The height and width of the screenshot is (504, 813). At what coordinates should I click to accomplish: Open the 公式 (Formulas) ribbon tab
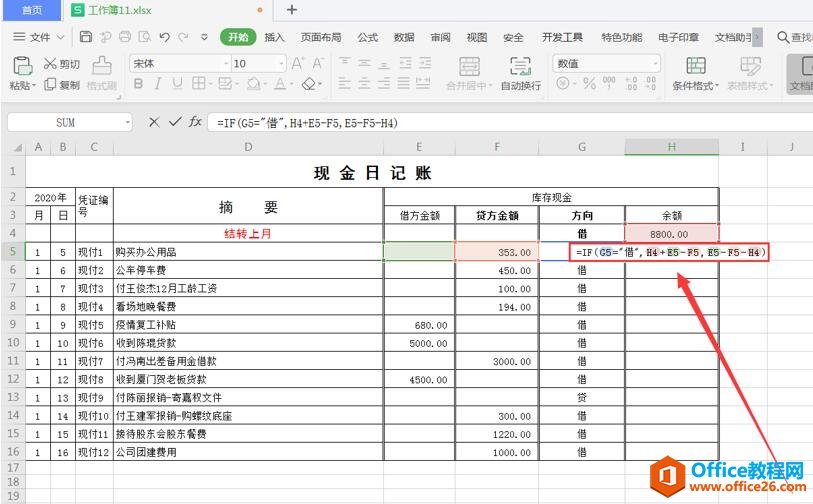point(367,37)
